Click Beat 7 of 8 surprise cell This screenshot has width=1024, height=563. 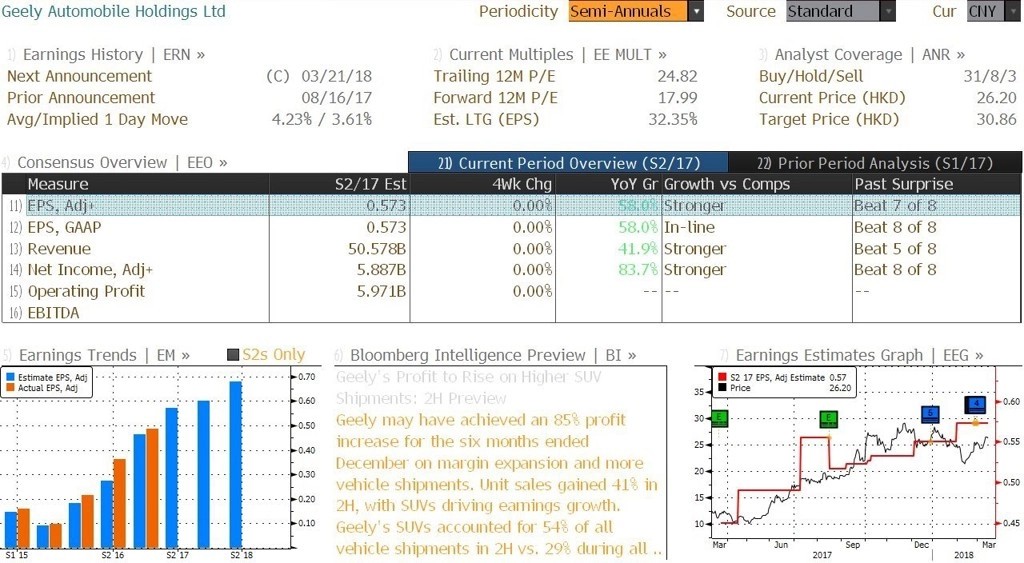pyautogui.click(x=895, y=206)
